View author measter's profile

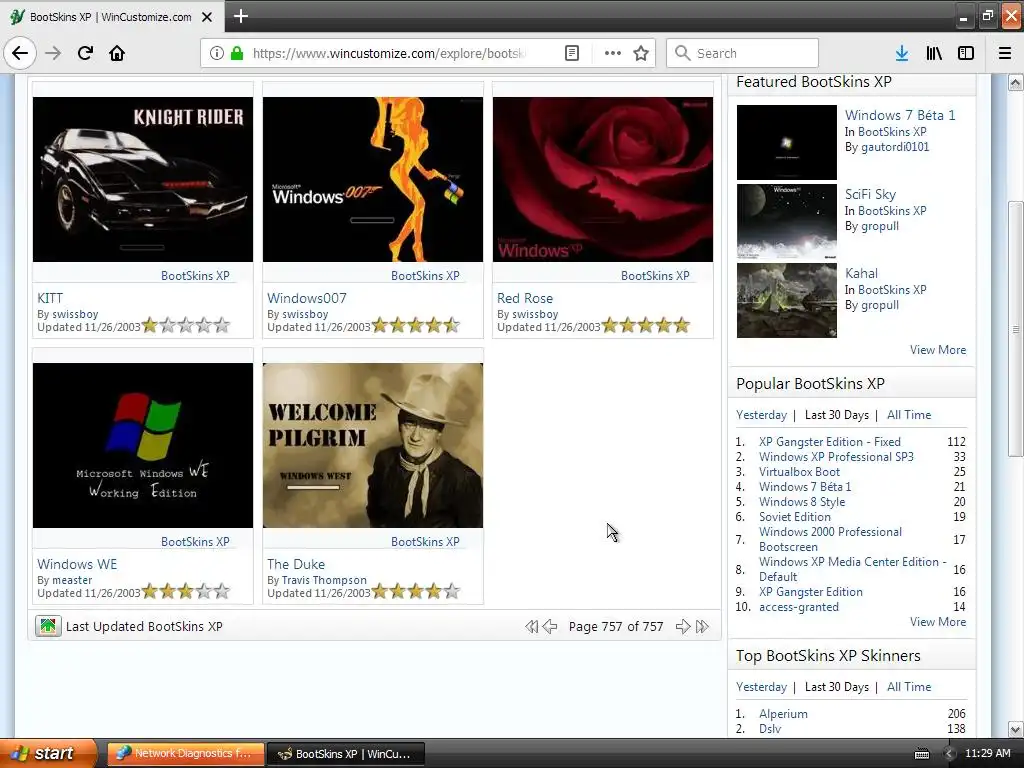coord(72,580)
